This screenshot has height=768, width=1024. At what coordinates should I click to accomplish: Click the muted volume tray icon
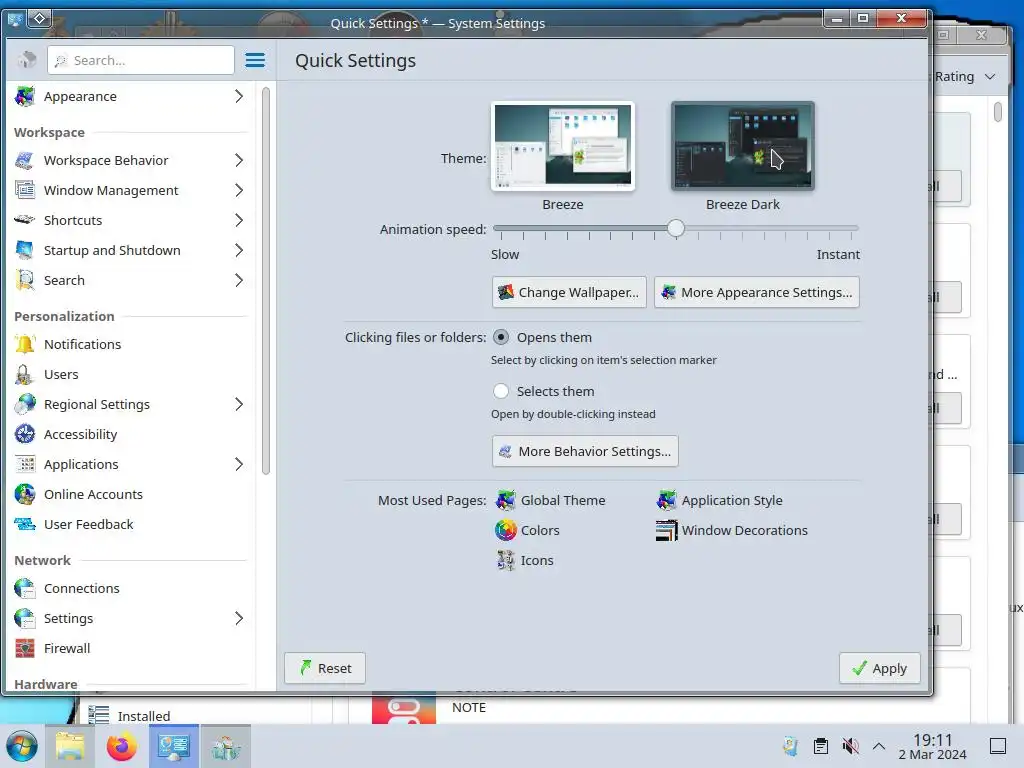point(850,746)
